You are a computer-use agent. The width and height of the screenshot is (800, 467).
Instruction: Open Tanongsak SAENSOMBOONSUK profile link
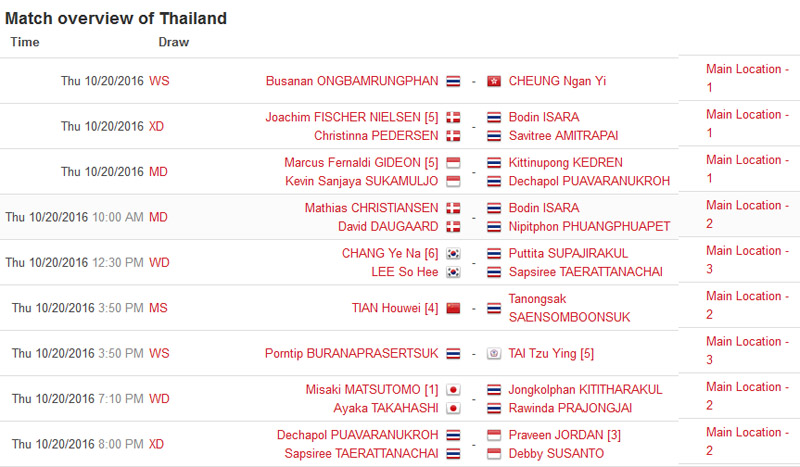(x=569, y=308)
